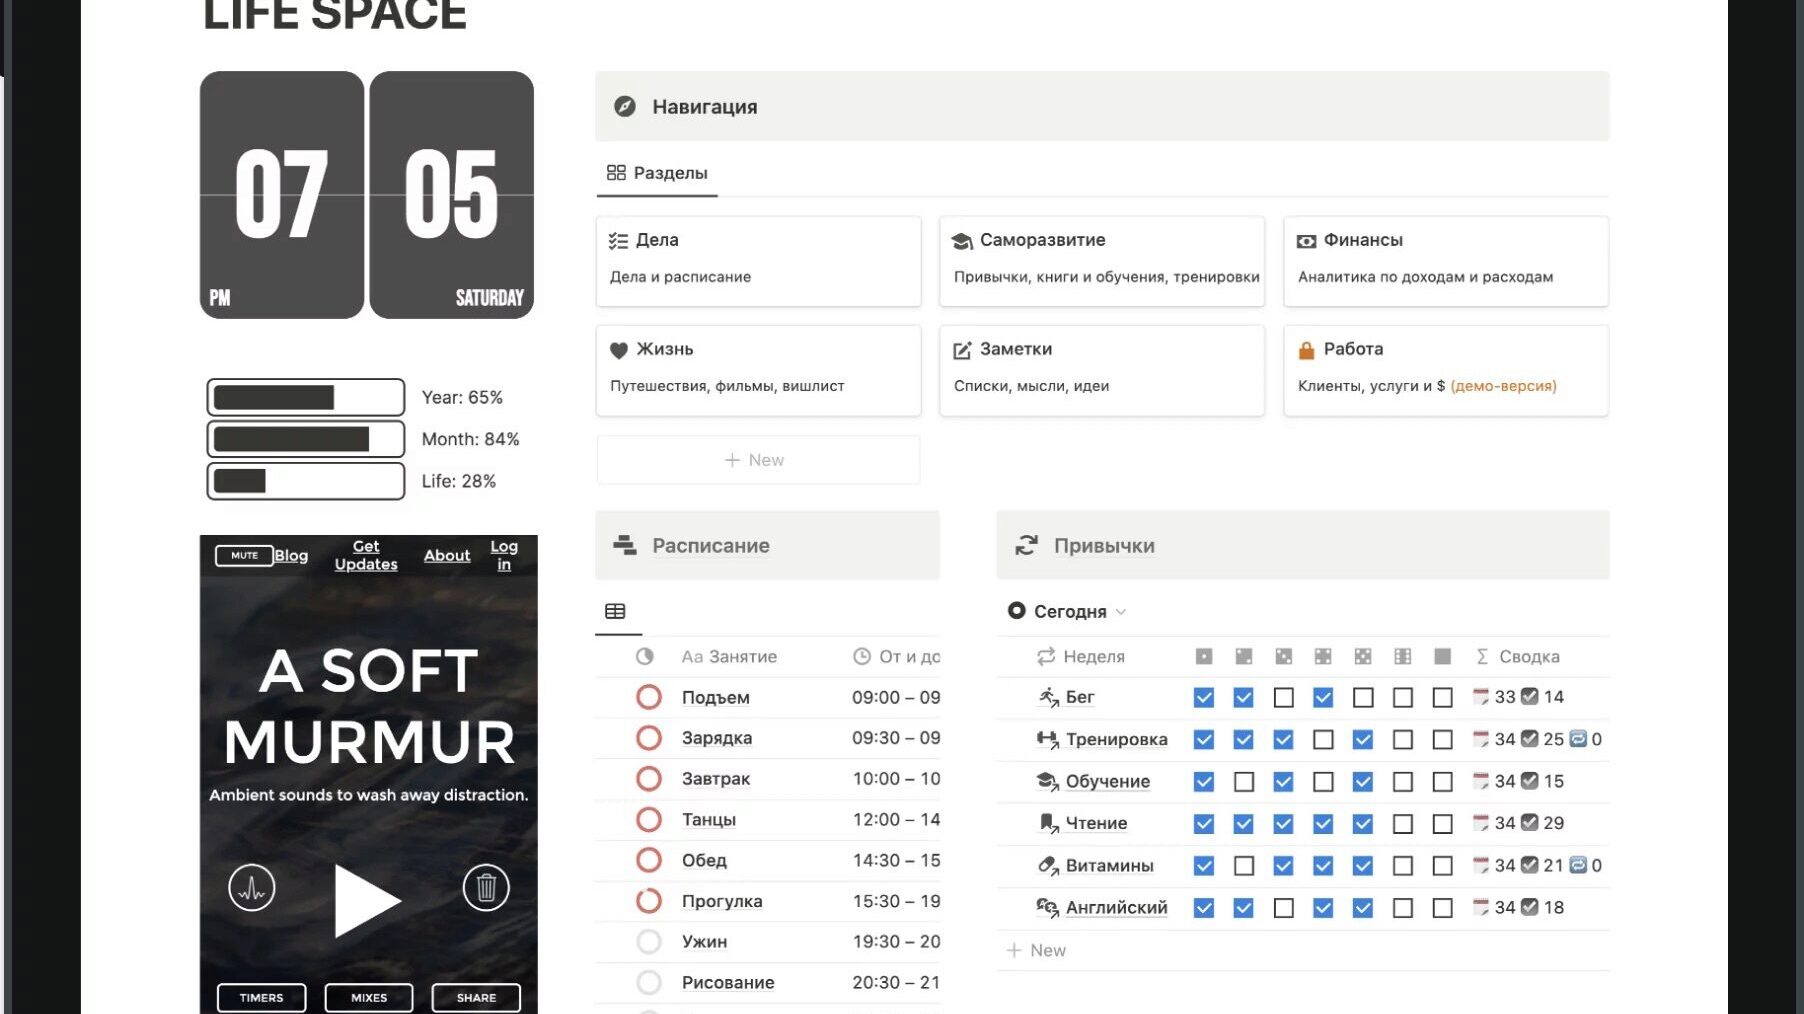Click the Year 65% progress bar
1804x1014 pixels.
click(305, 397)
